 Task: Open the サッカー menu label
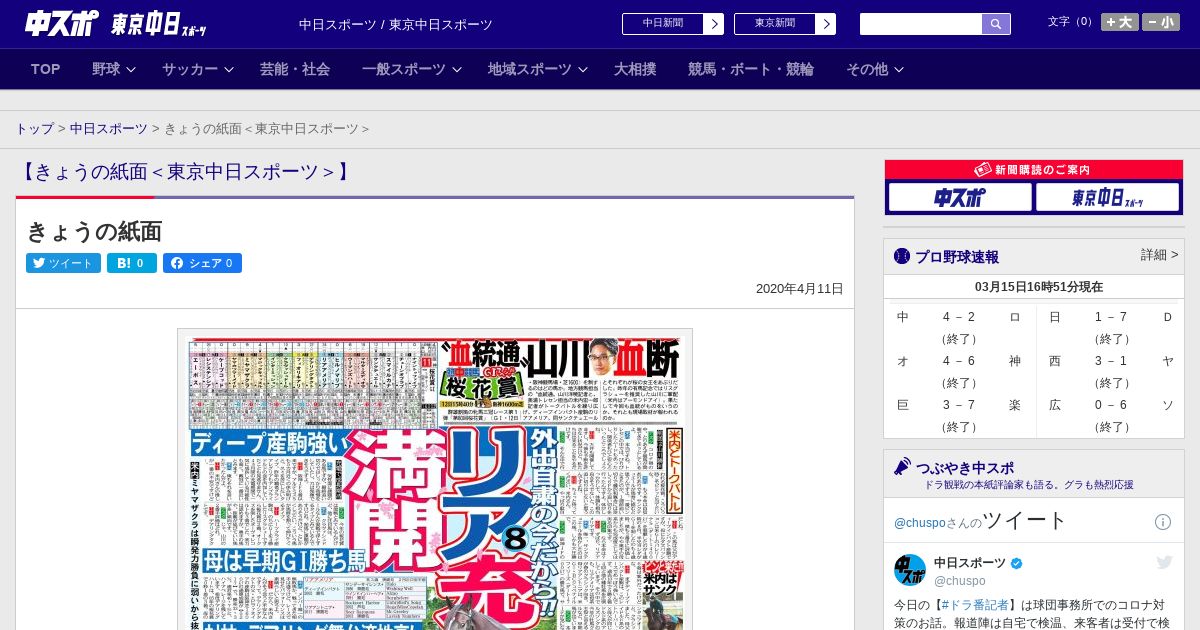[x=190, y=69]
